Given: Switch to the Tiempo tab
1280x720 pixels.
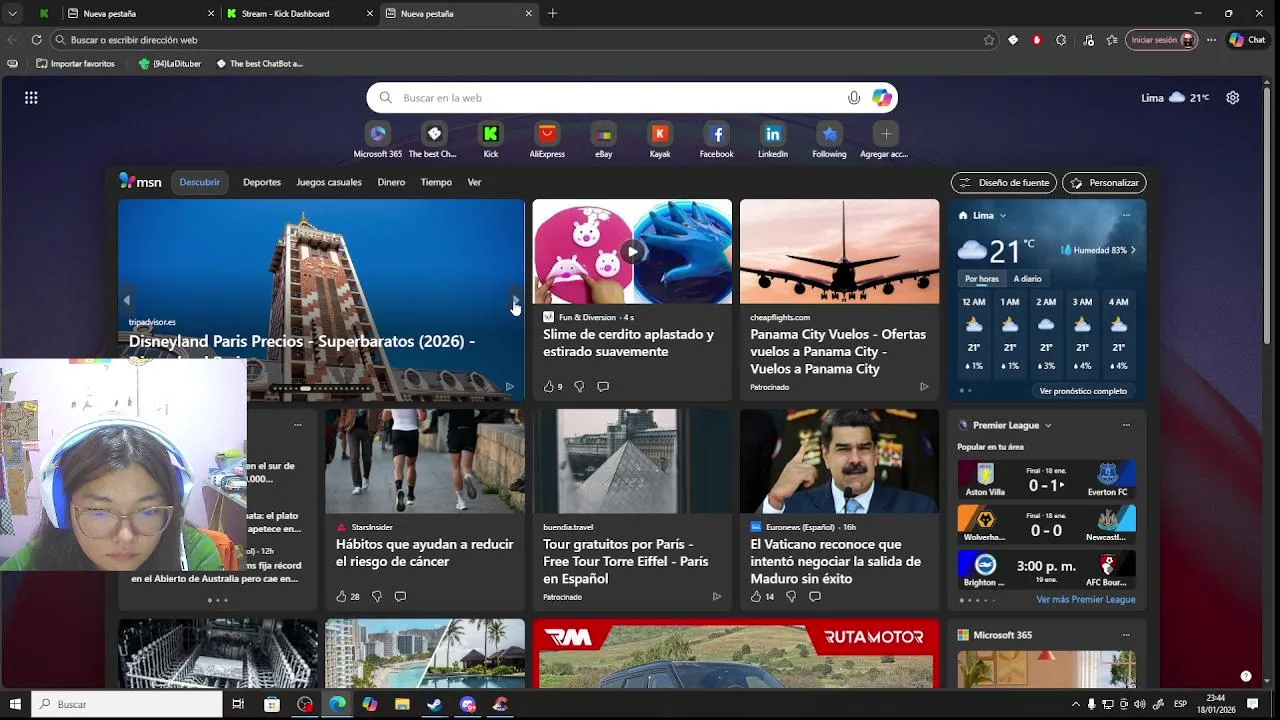Looking at the screenshot, I should [436, 182].
